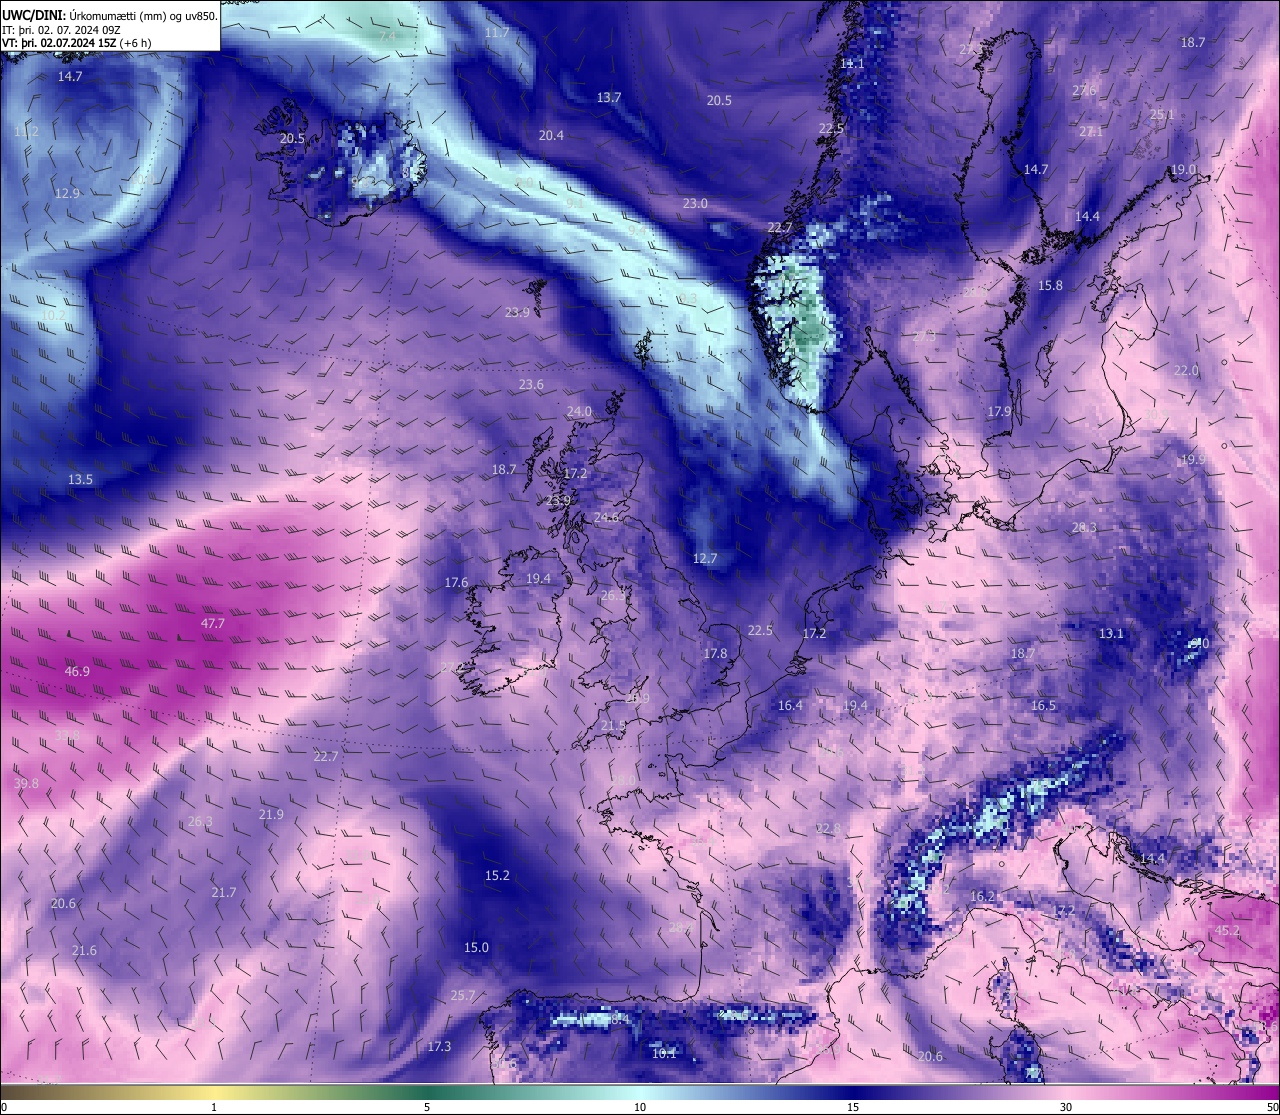
Task: Click the UWC/DINI title text
Action: pos(33,14)
